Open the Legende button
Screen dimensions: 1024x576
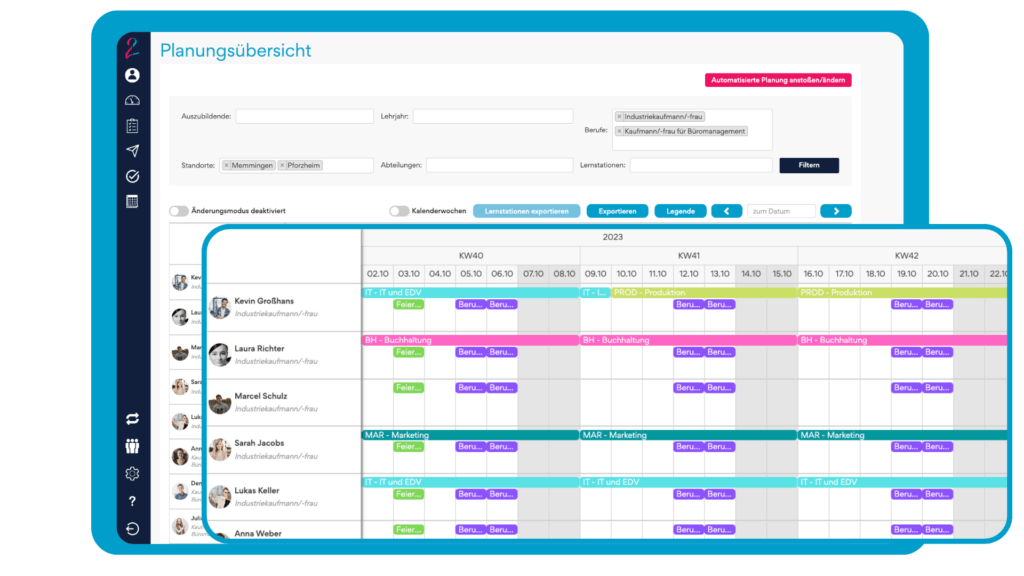pyautogui.click(x=680, y=211)
